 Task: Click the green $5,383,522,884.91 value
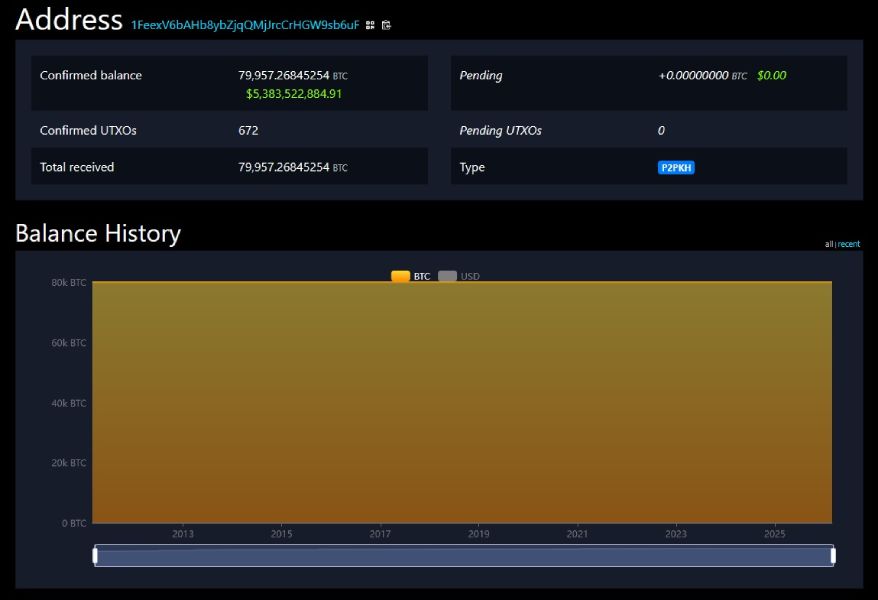pos(294,94)
